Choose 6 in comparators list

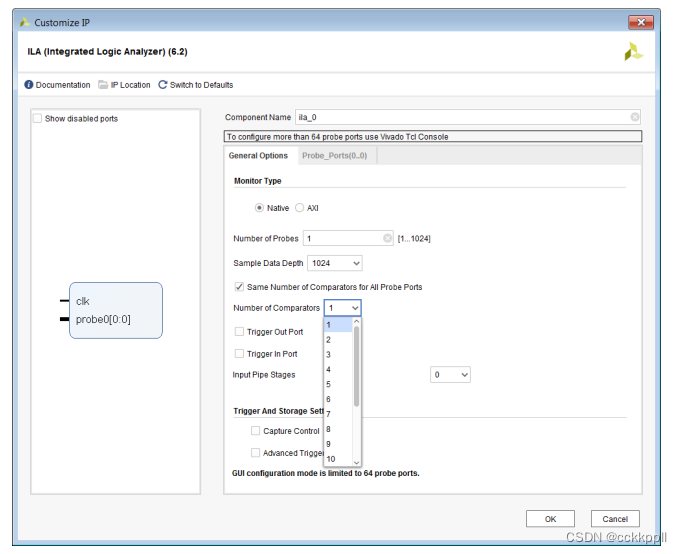coord(338,399)
